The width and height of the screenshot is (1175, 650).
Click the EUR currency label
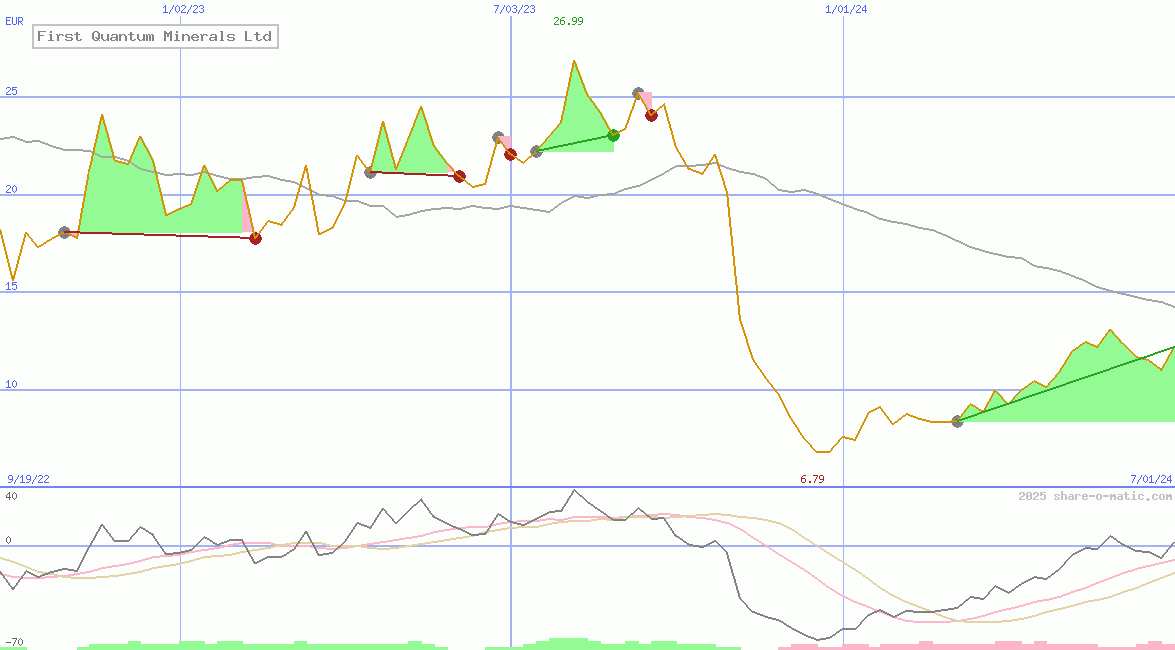coord(14,21)
